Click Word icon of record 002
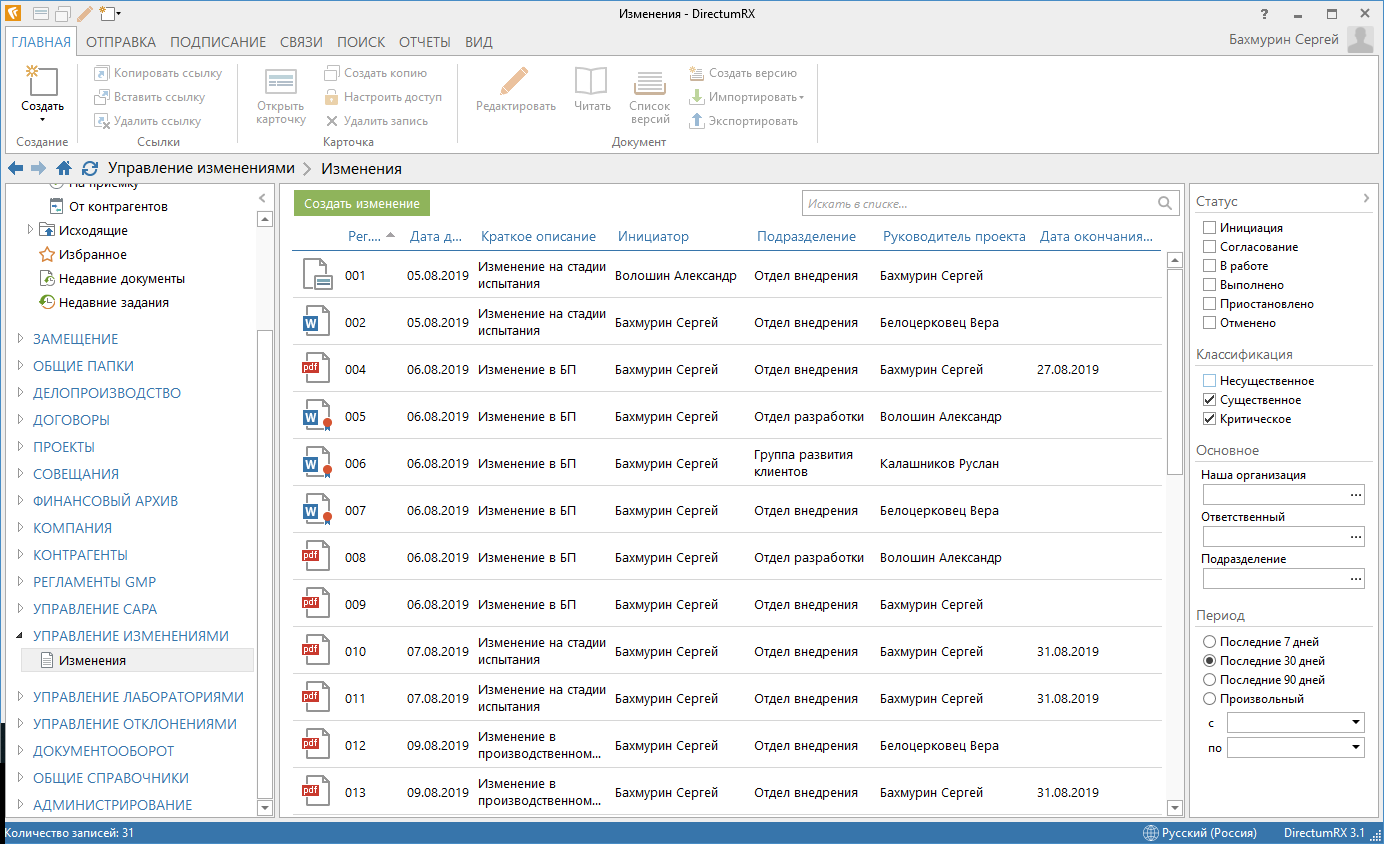Image resolution: width=1384 pixels, height=844 pixels. 316,322
